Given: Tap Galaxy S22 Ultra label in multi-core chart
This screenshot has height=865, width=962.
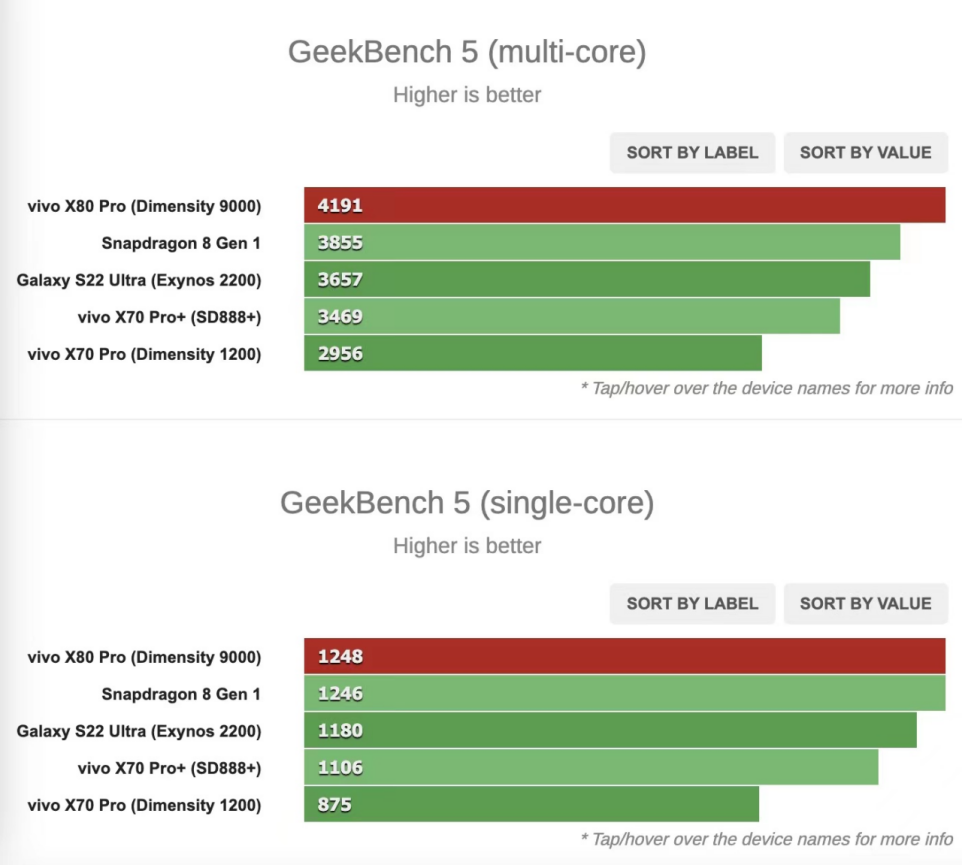Looking at the screenshot, I should coord(139,280).
